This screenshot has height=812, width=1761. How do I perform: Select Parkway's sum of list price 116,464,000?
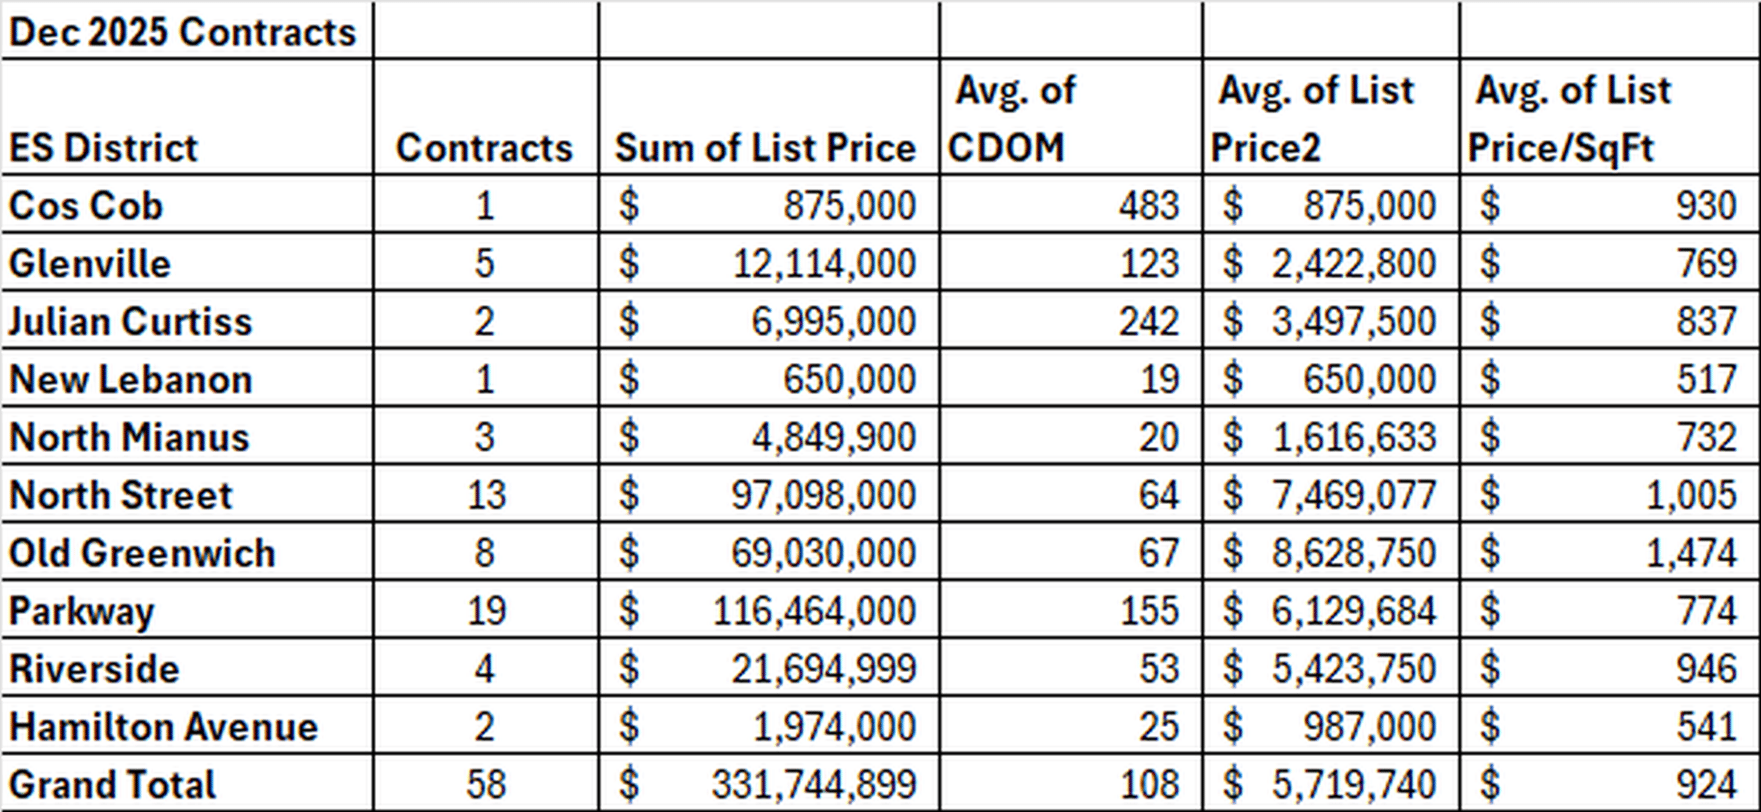[x=813, y=611]
